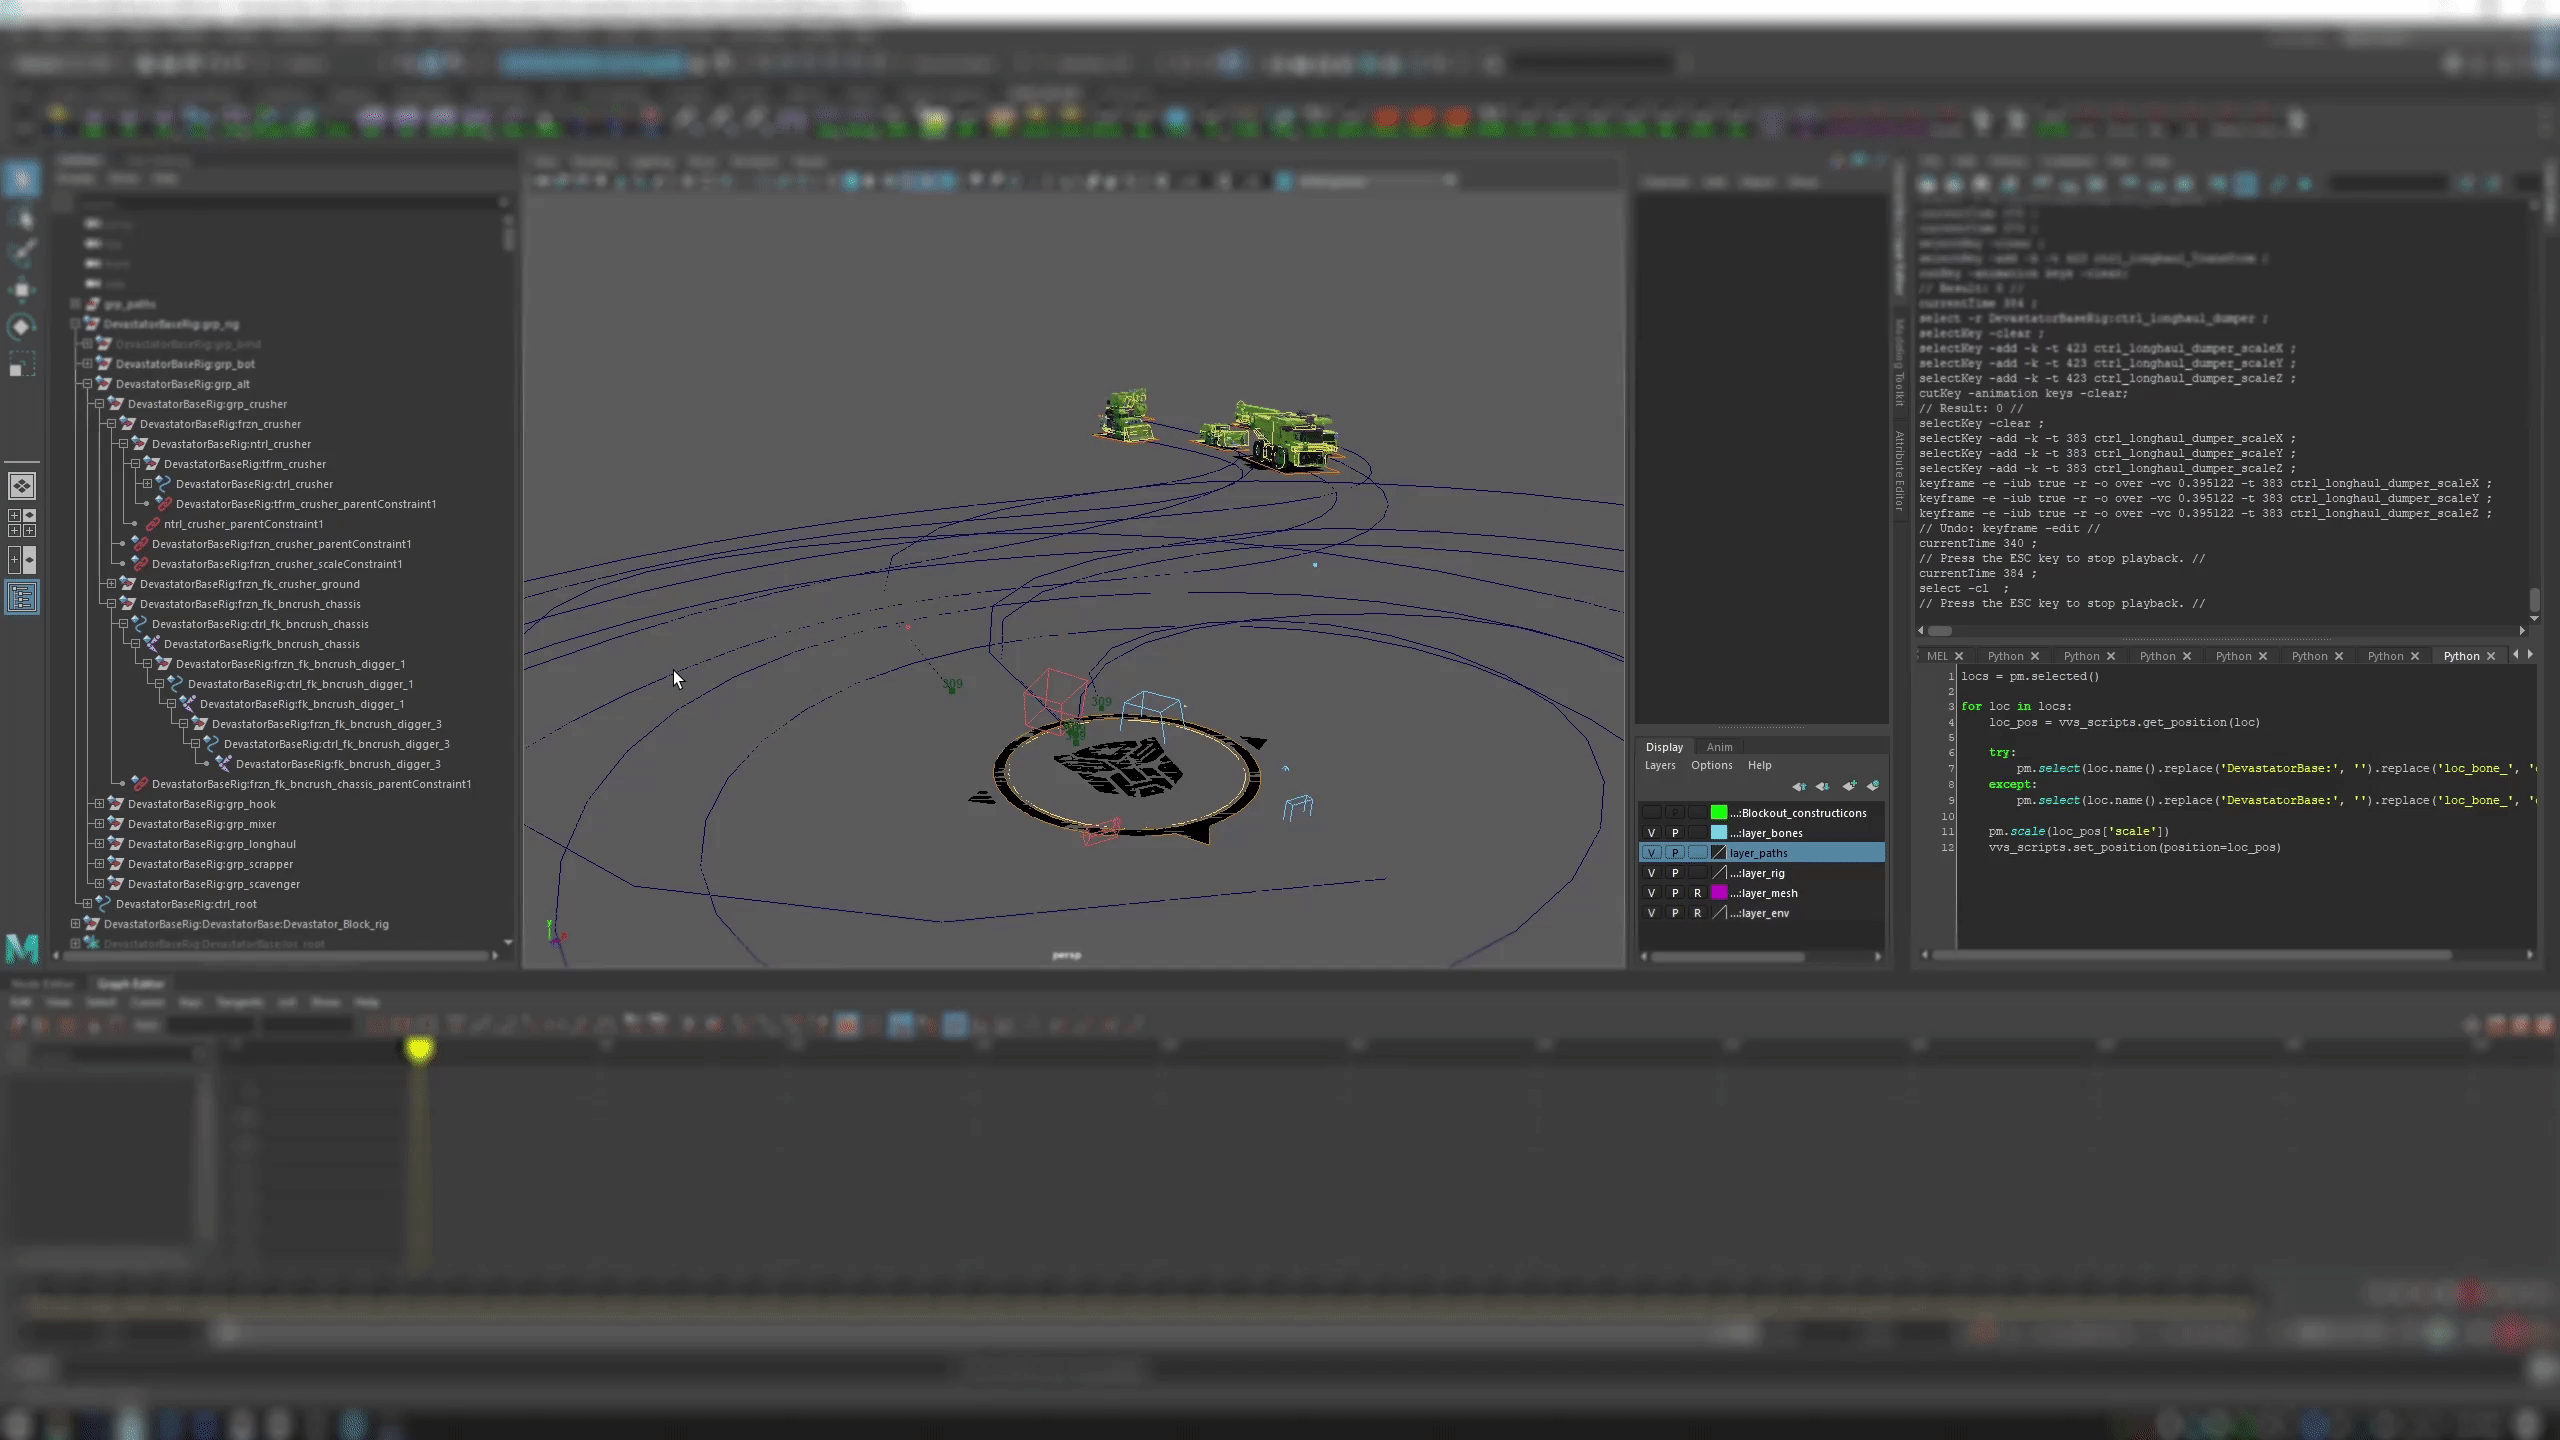Open layer editor Options menu
The width and height of the screenshot is (2560, 1440).
click(1711, 765)
